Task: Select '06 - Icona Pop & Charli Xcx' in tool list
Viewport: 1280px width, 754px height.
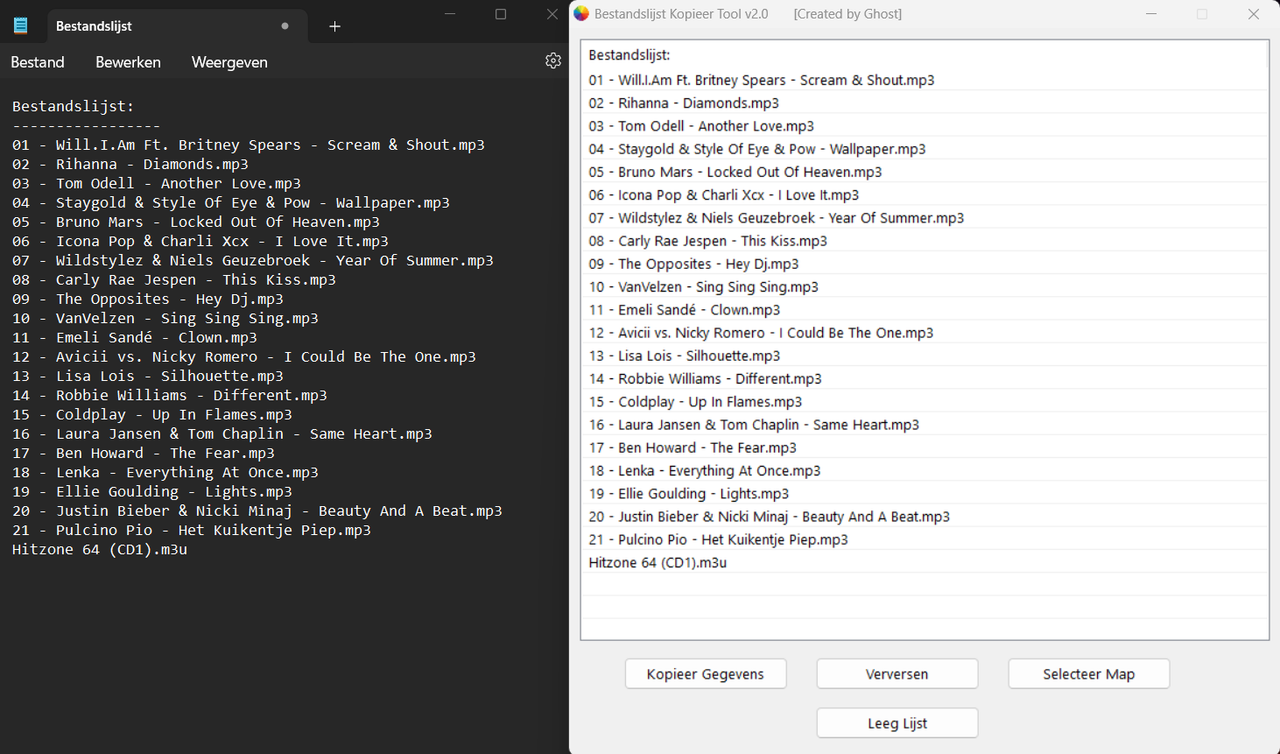Action: coord(925,195)
